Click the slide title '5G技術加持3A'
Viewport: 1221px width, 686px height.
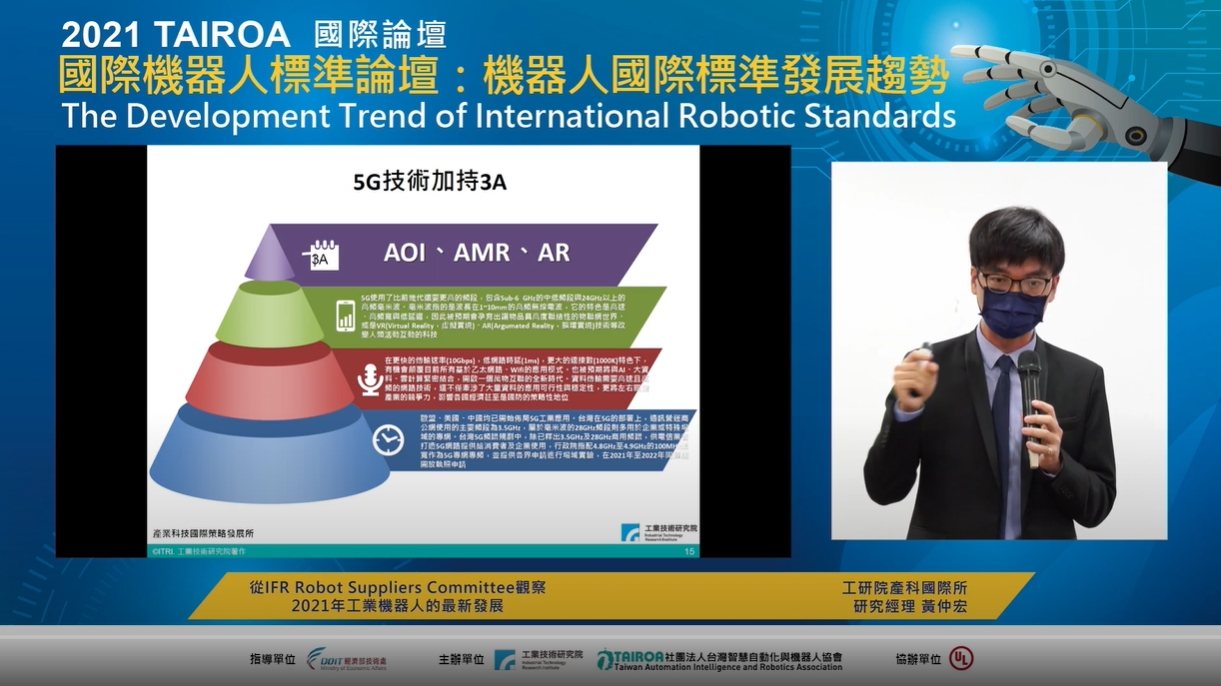pos(430,183)
